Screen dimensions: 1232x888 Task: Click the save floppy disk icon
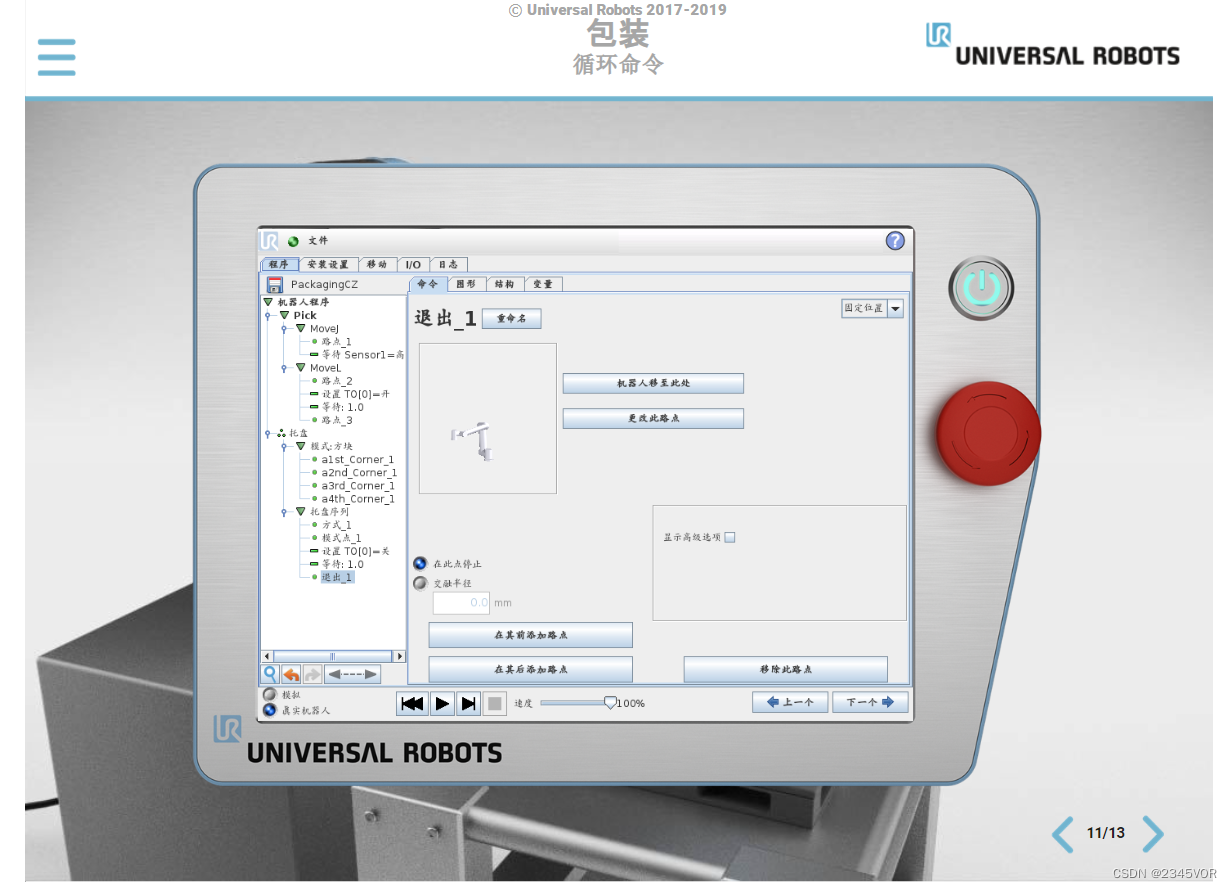pyautogui.click(x=274, y=285)
